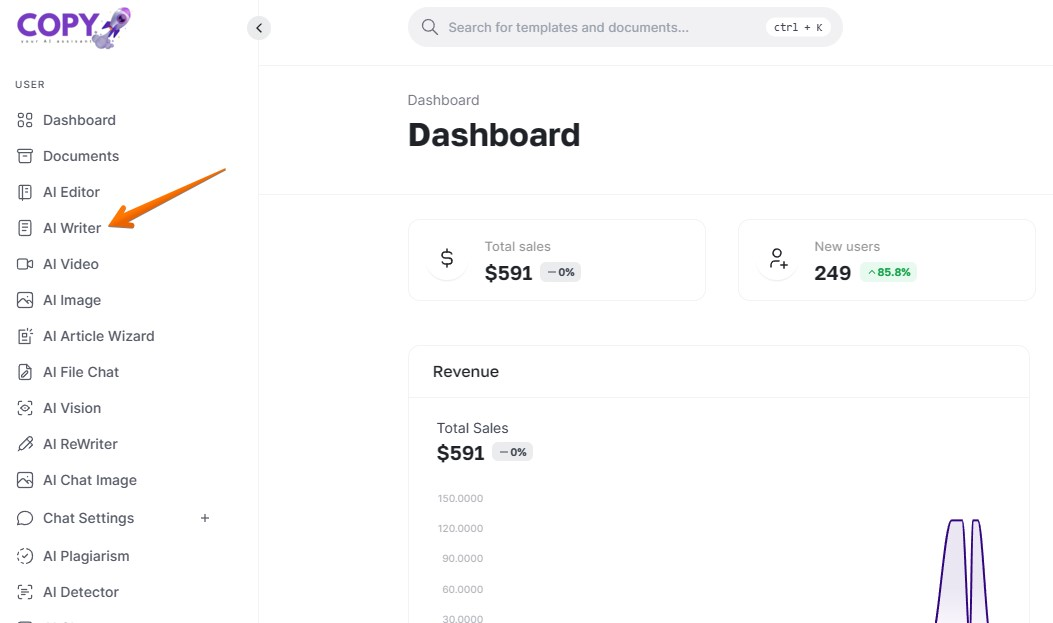Go to AI File Chat
The image size is (1053, 623).
point(80,372)
